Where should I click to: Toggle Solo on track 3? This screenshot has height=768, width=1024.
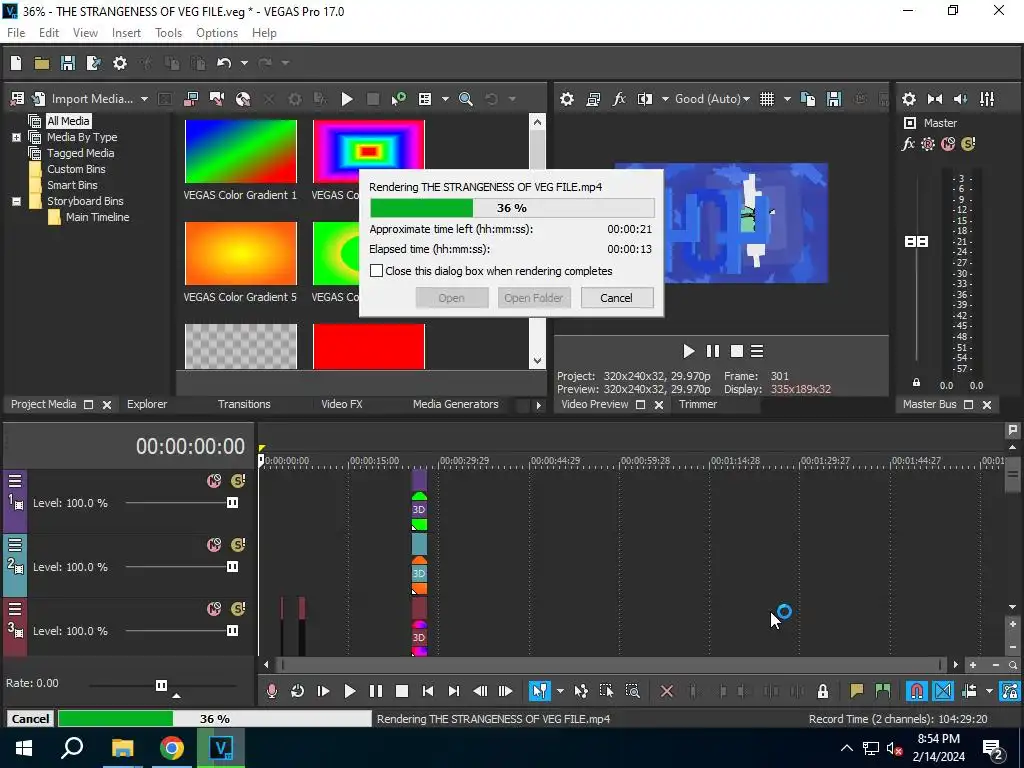(x=238, y=609)
